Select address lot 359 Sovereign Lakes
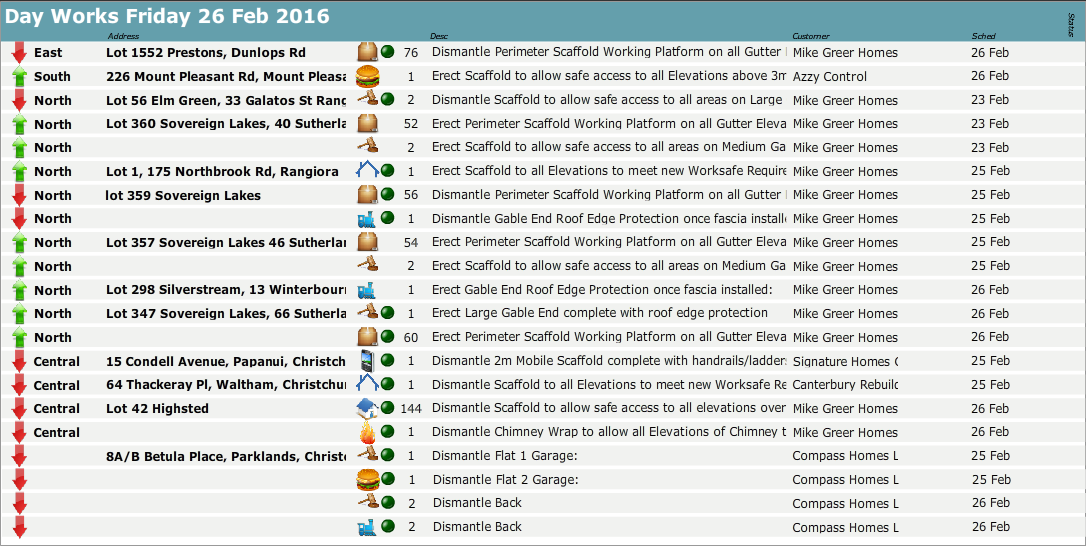Viewport: 1086px width, 549px height. [x=184, y=195]
